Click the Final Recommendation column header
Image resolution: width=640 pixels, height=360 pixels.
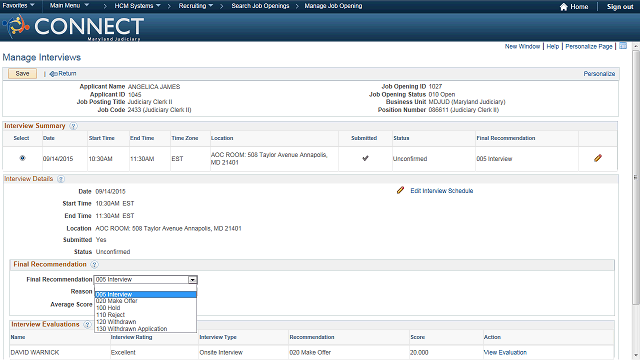point(506,138)
